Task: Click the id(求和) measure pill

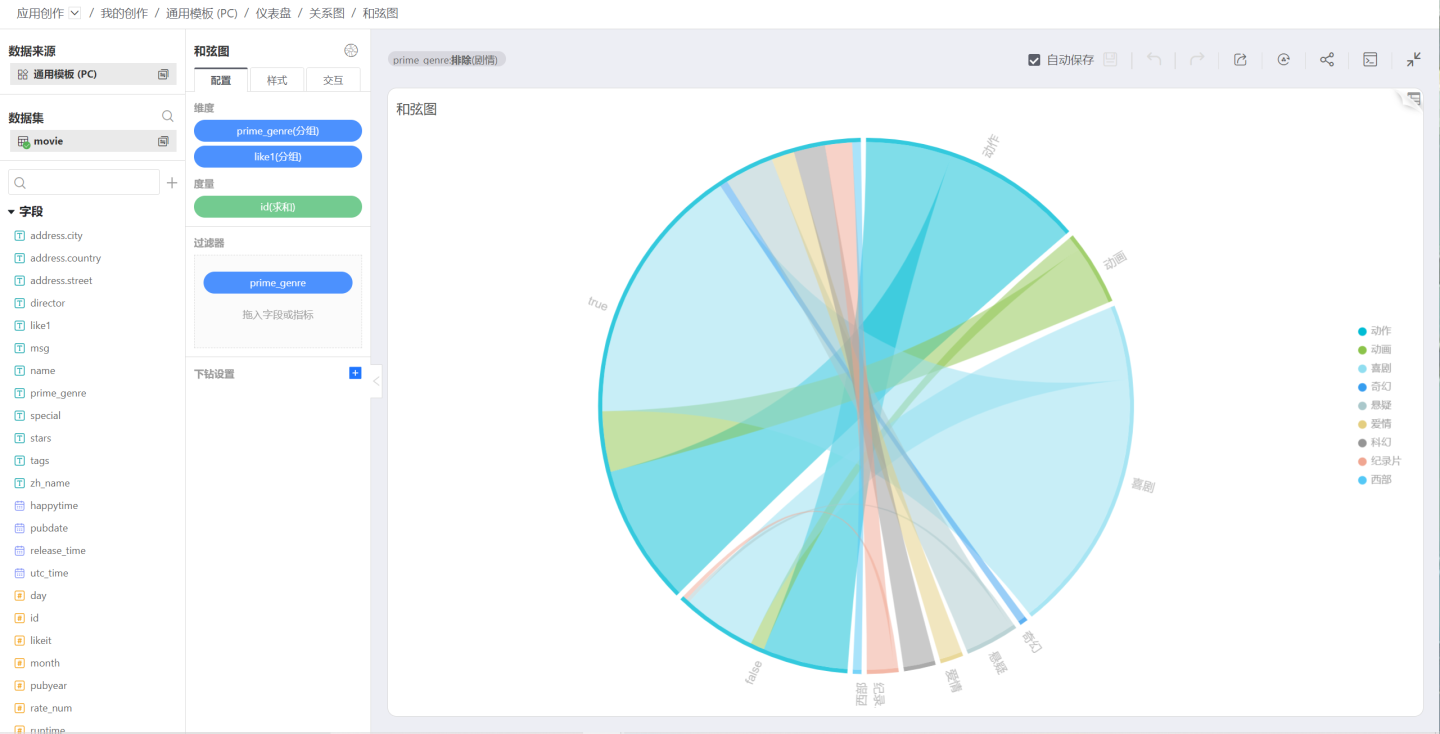Action: coord(278,207)
